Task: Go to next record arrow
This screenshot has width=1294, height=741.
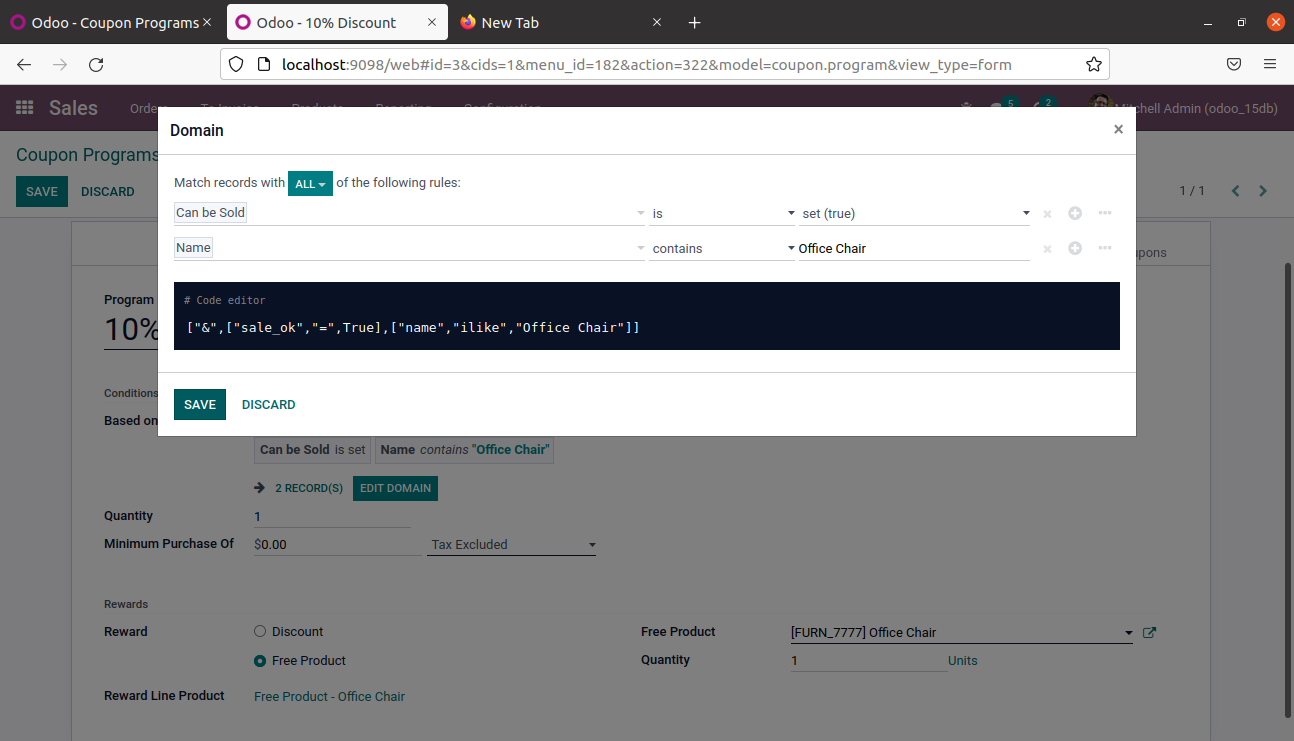Action: pos(1263,191)
